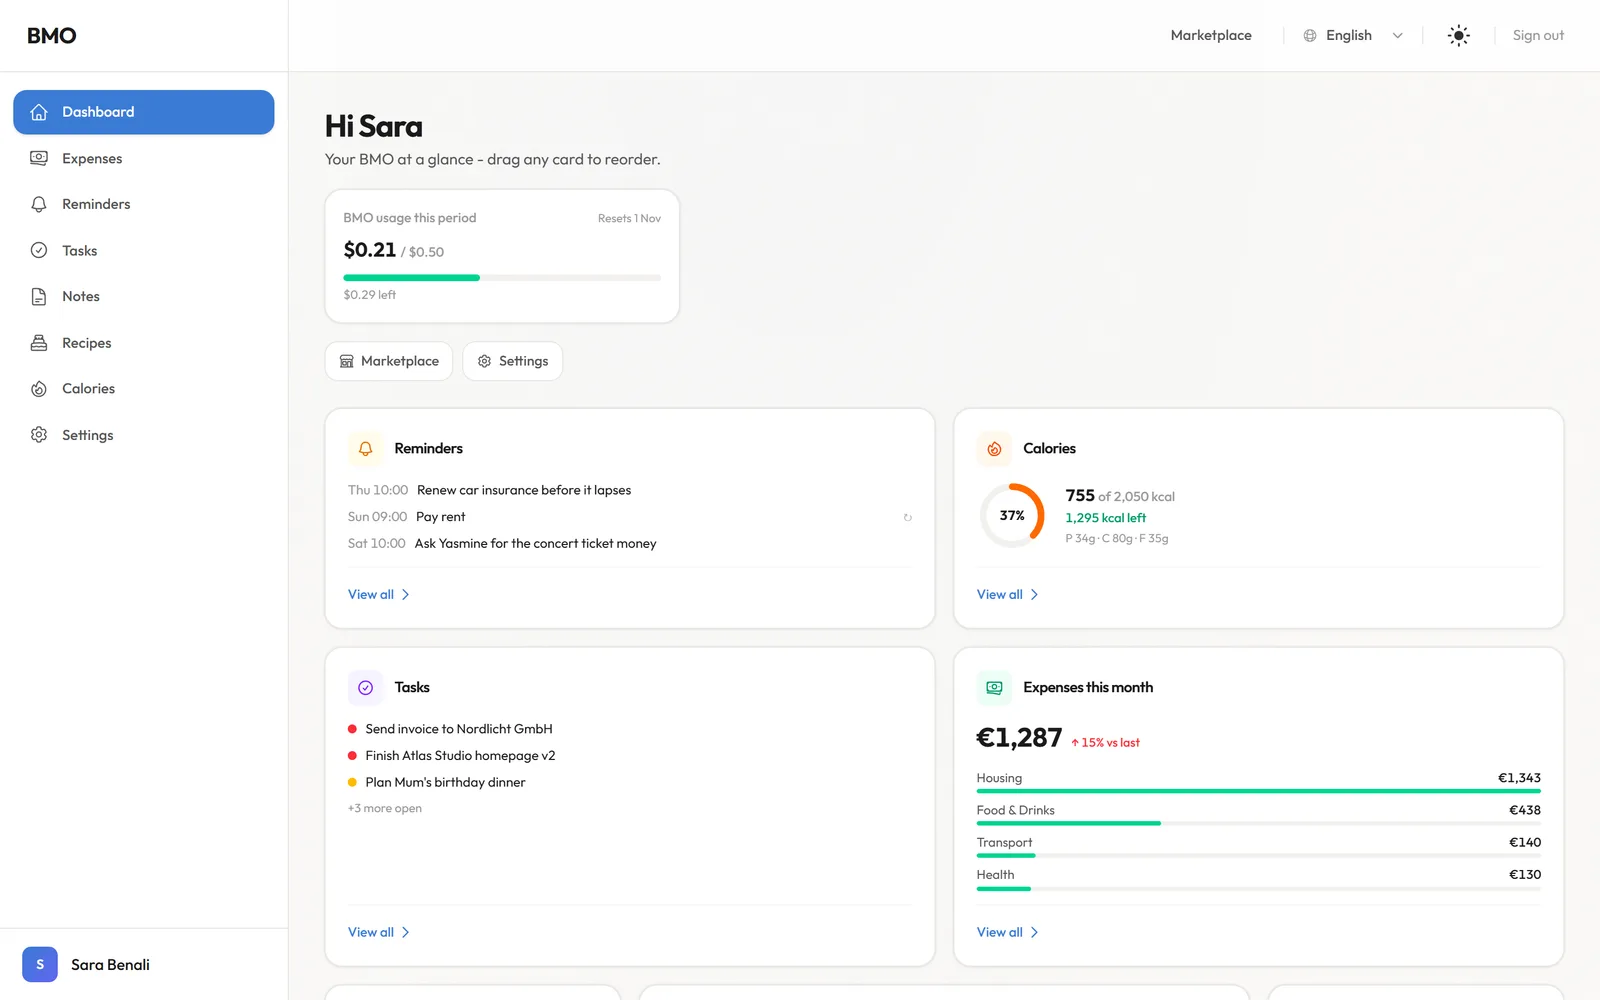The width and height of the screenshot is (1600, 1000).
Task: Click the 37% calories progress ring
Action: coord(1012,516)
